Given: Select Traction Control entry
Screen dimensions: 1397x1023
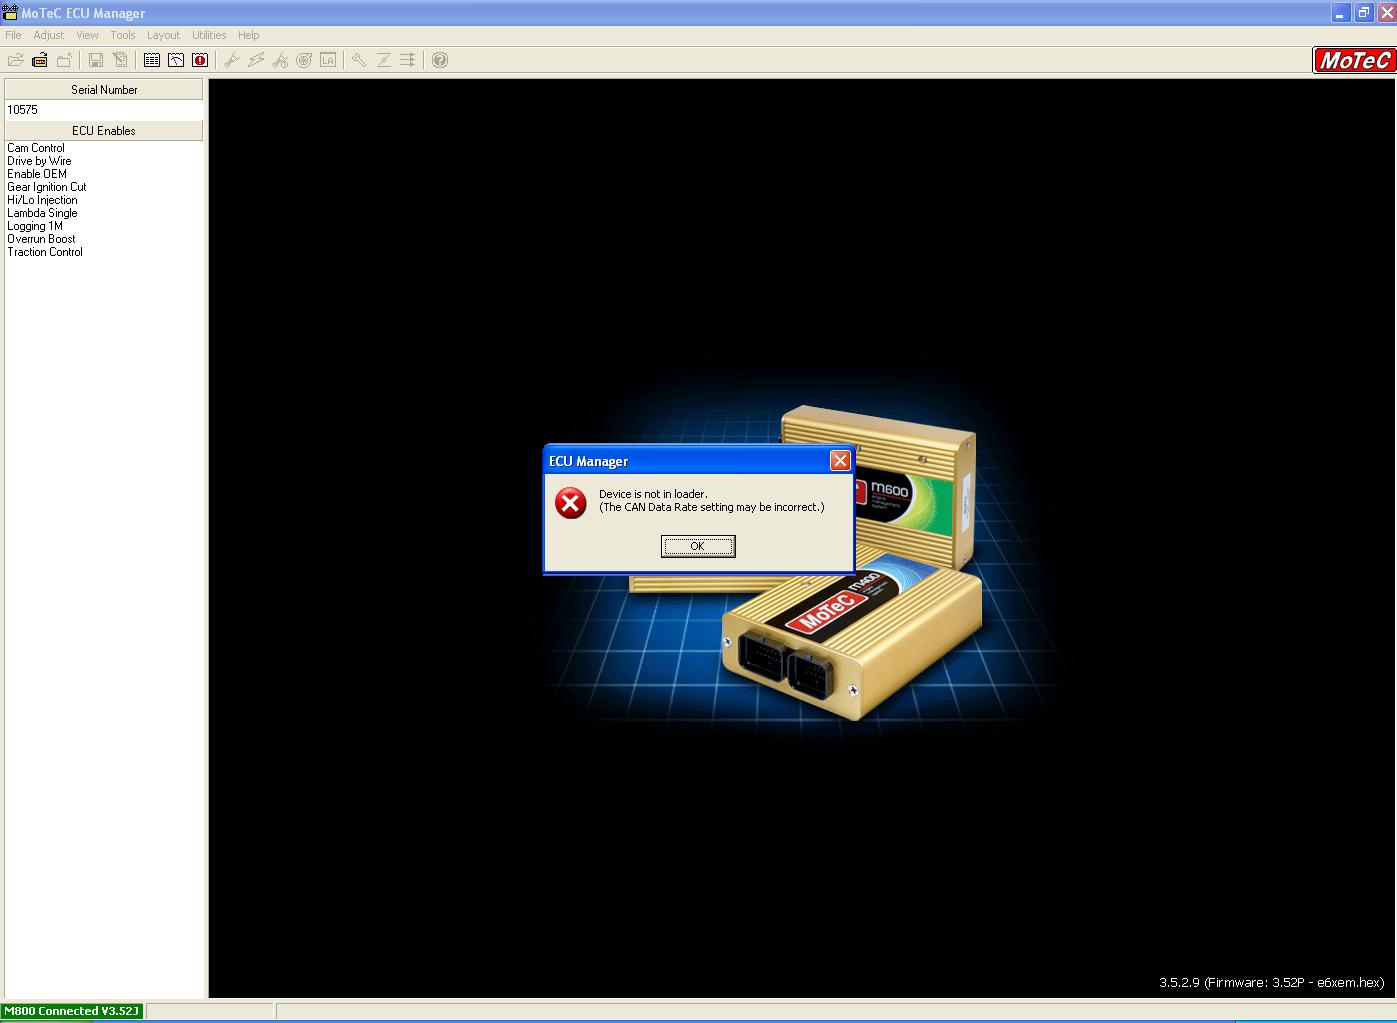Looking at the screenshot, I should coord(45,252).
